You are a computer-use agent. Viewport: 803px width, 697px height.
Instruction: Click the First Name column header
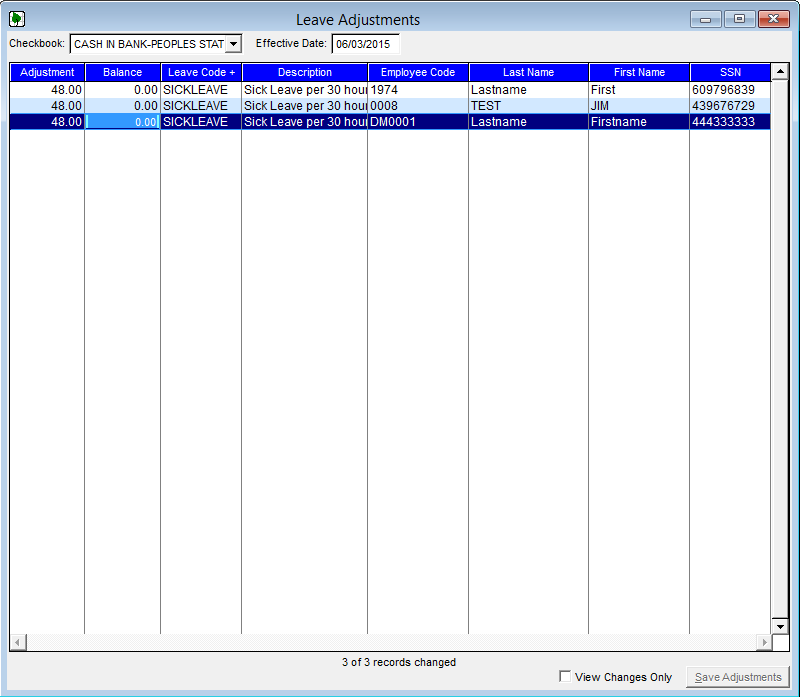pyautogui.click(x=639, y=72)
